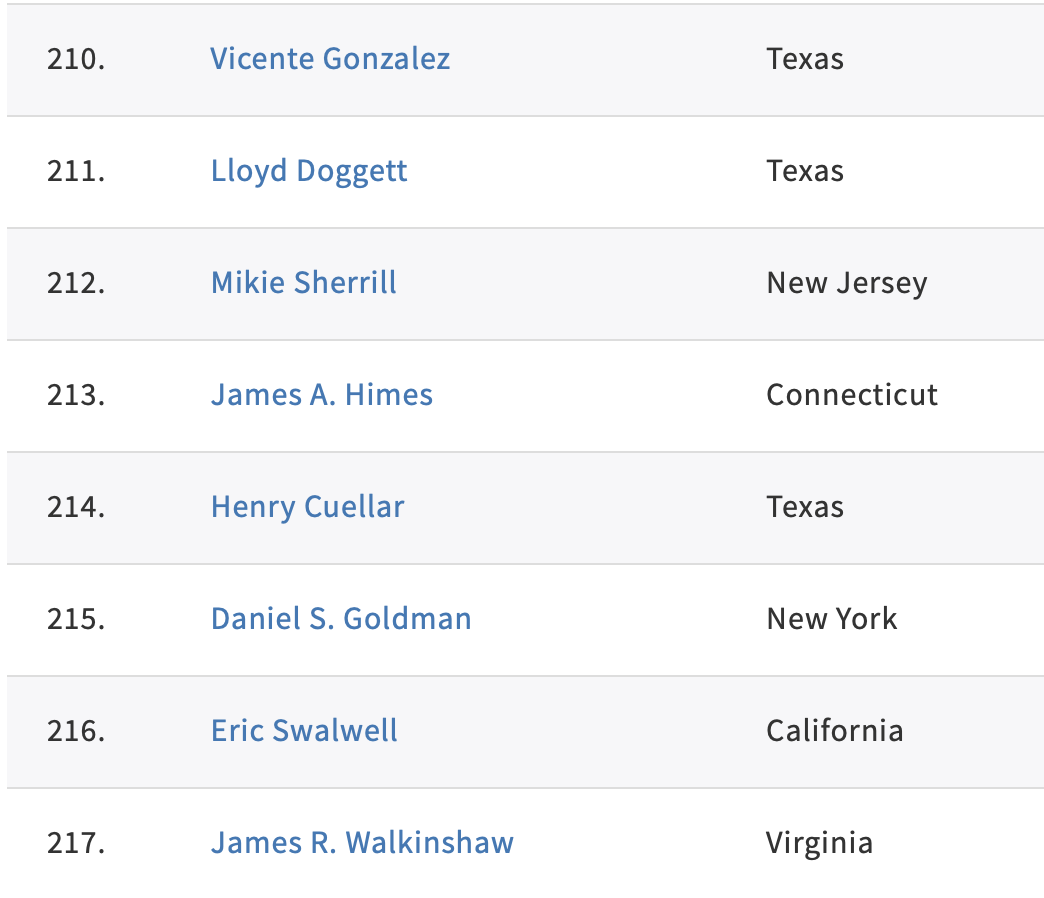This screenshot has height=898, width=1044.
Task: Click the James R. Walkinshaw link
Action: (362, 843)
